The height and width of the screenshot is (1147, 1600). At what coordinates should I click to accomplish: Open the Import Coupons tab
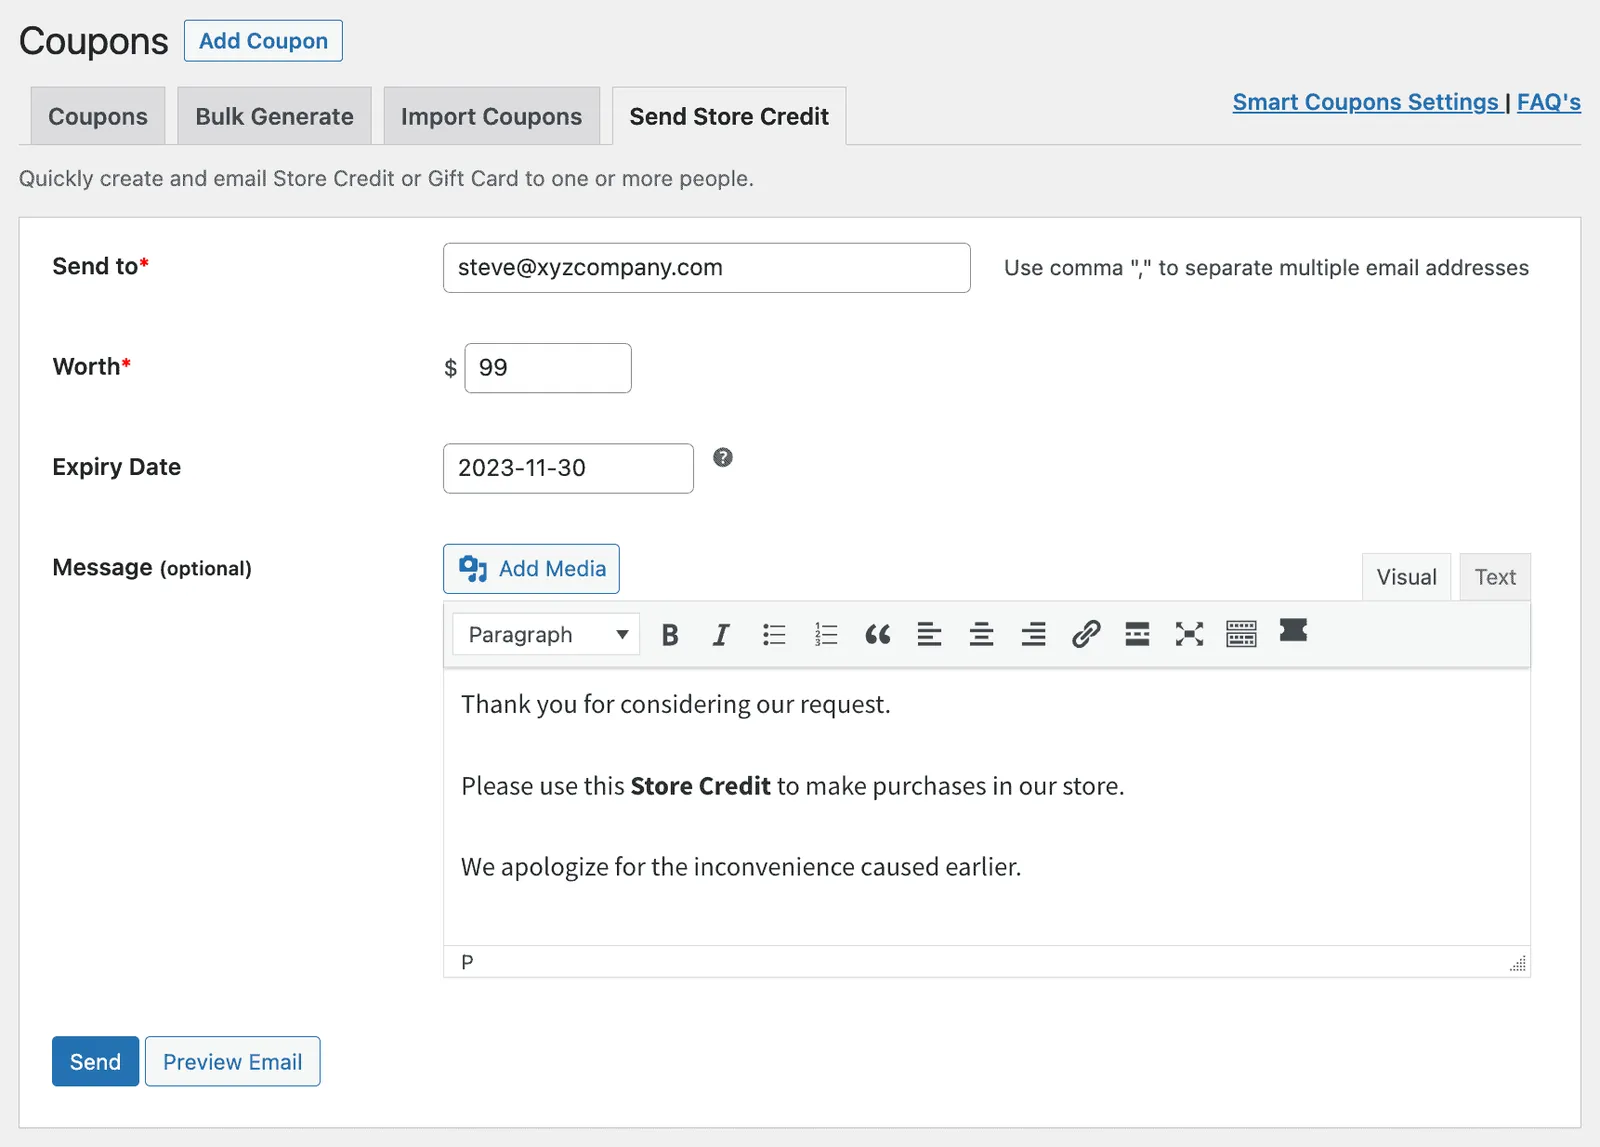pyautogui.click(x=491, y=117)
